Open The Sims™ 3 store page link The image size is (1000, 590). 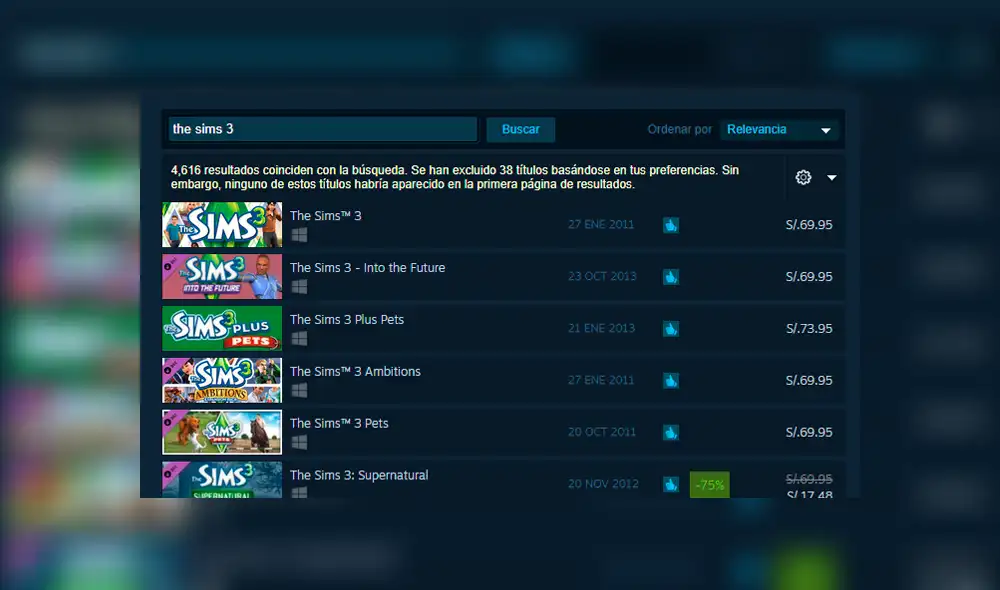(x=325, y=215)
